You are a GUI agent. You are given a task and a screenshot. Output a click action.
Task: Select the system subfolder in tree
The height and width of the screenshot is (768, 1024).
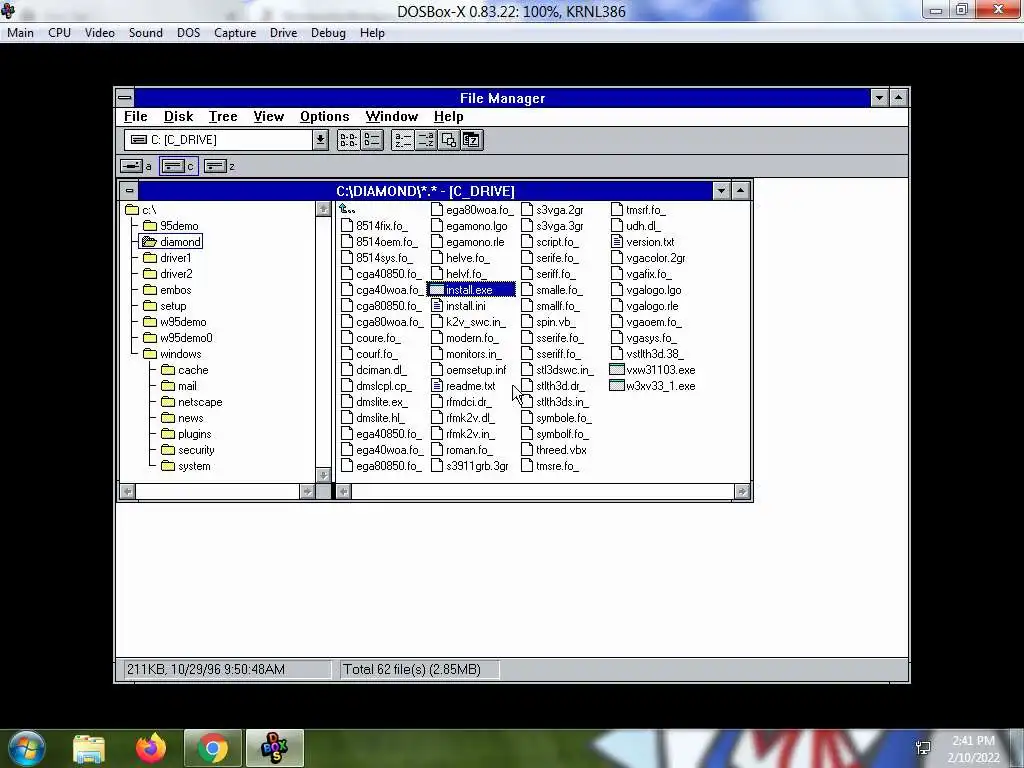tap(186, 466)
